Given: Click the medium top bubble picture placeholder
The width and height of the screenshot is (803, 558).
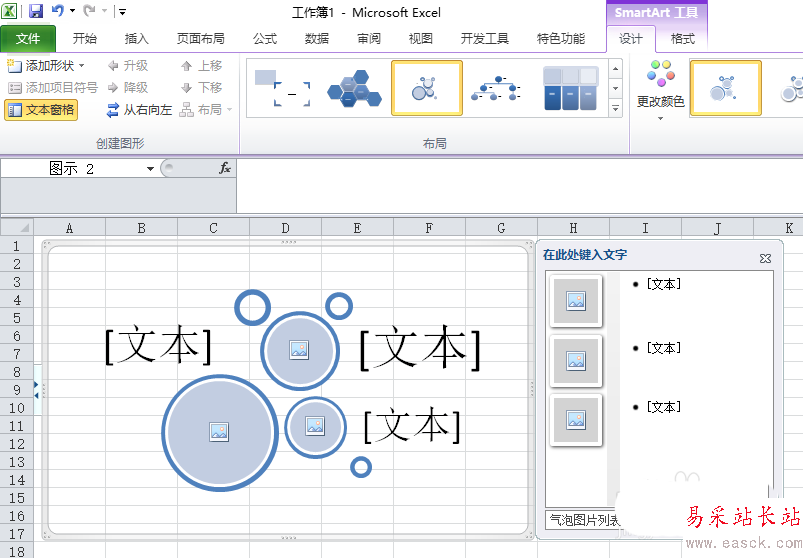Looking at the screenshot, I should (300, 351).
